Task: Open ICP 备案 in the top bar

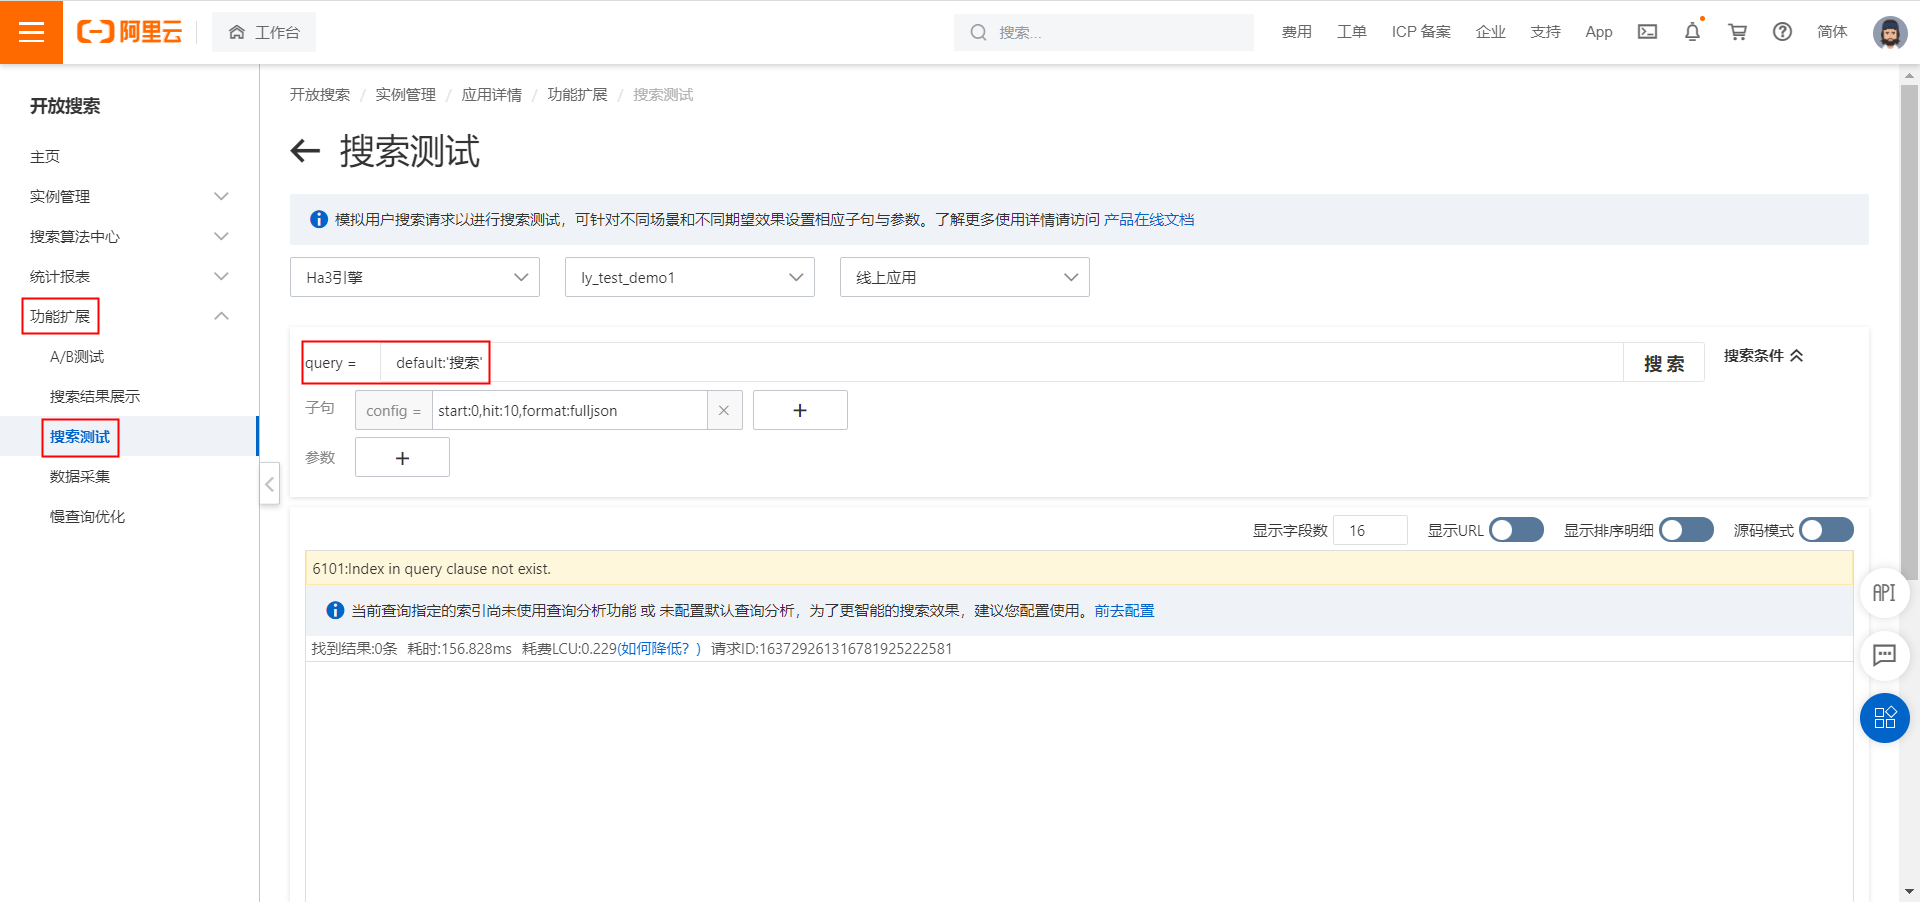Action: (x=1421, y=32)
